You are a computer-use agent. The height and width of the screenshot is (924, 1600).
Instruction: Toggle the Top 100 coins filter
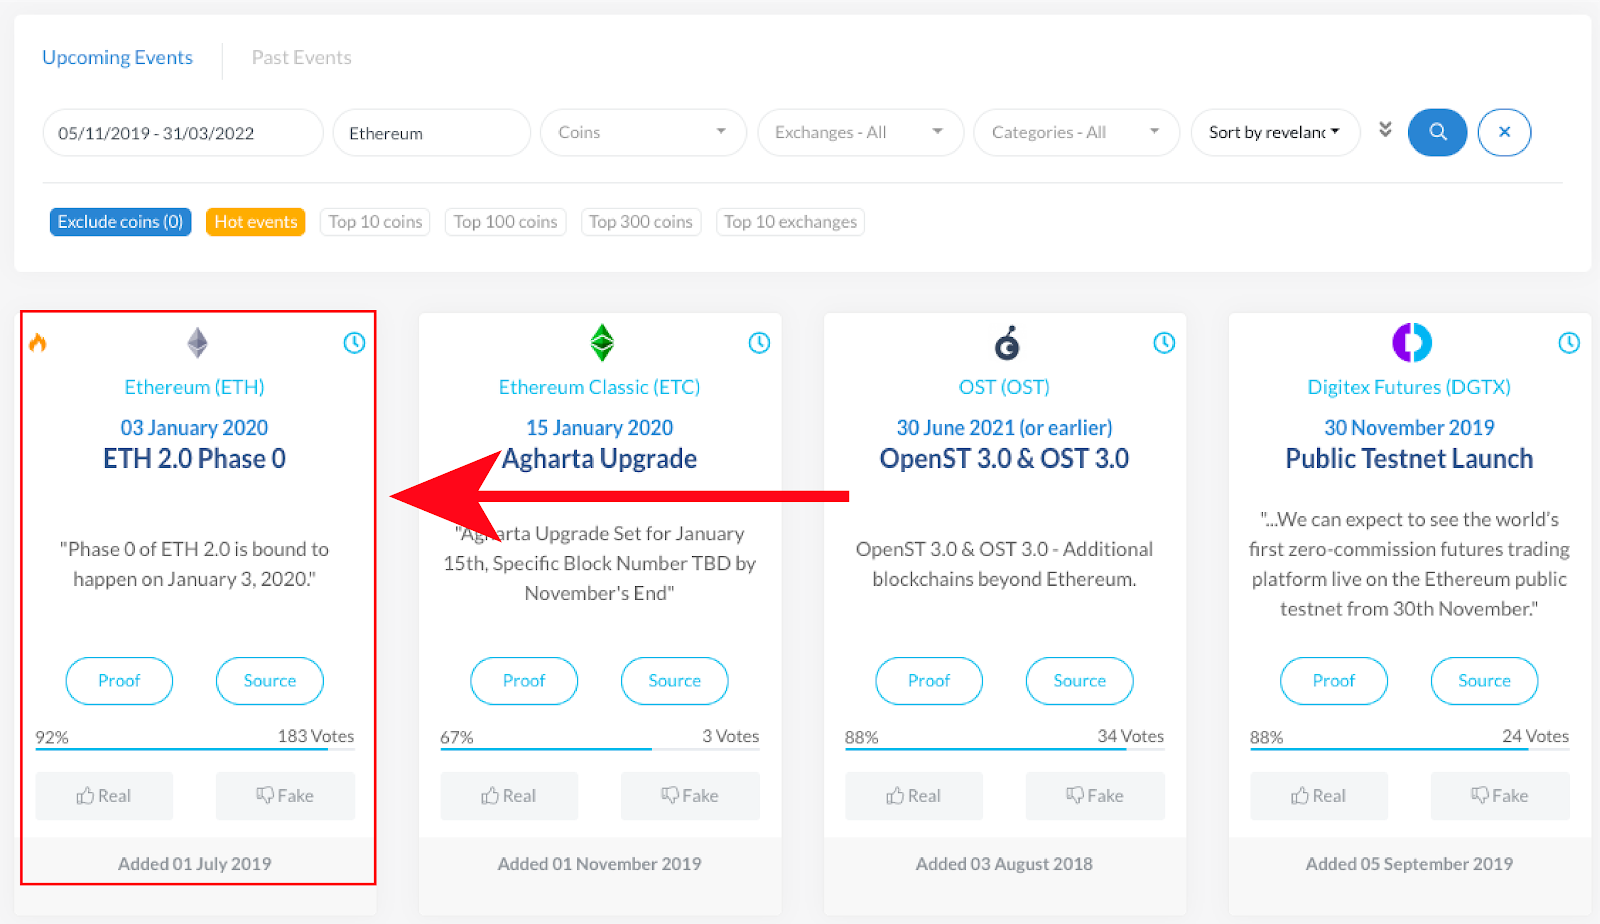tap(506, 222)
